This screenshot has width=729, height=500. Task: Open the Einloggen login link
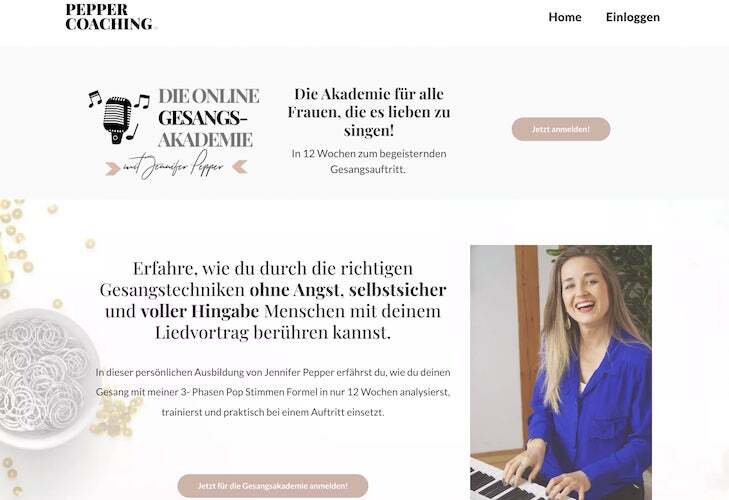632,17
